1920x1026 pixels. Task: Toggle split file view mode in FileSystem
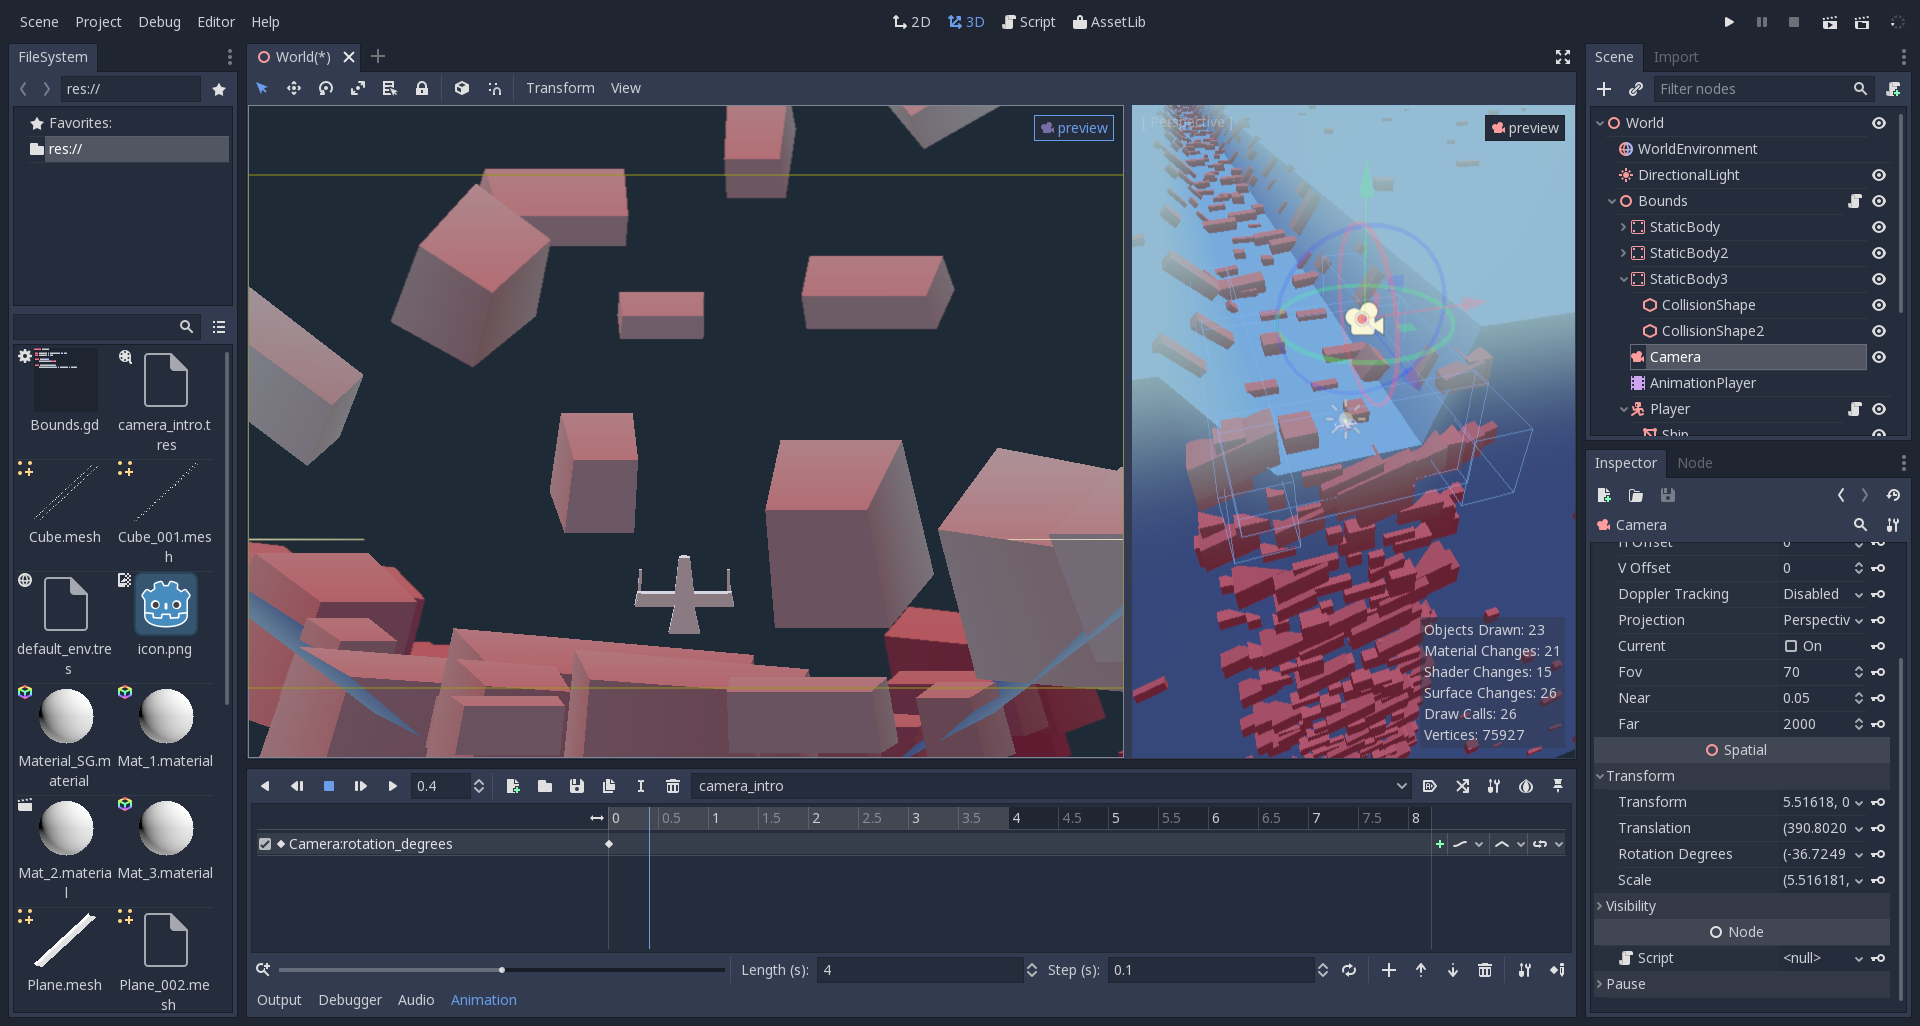tap(219, 327)
